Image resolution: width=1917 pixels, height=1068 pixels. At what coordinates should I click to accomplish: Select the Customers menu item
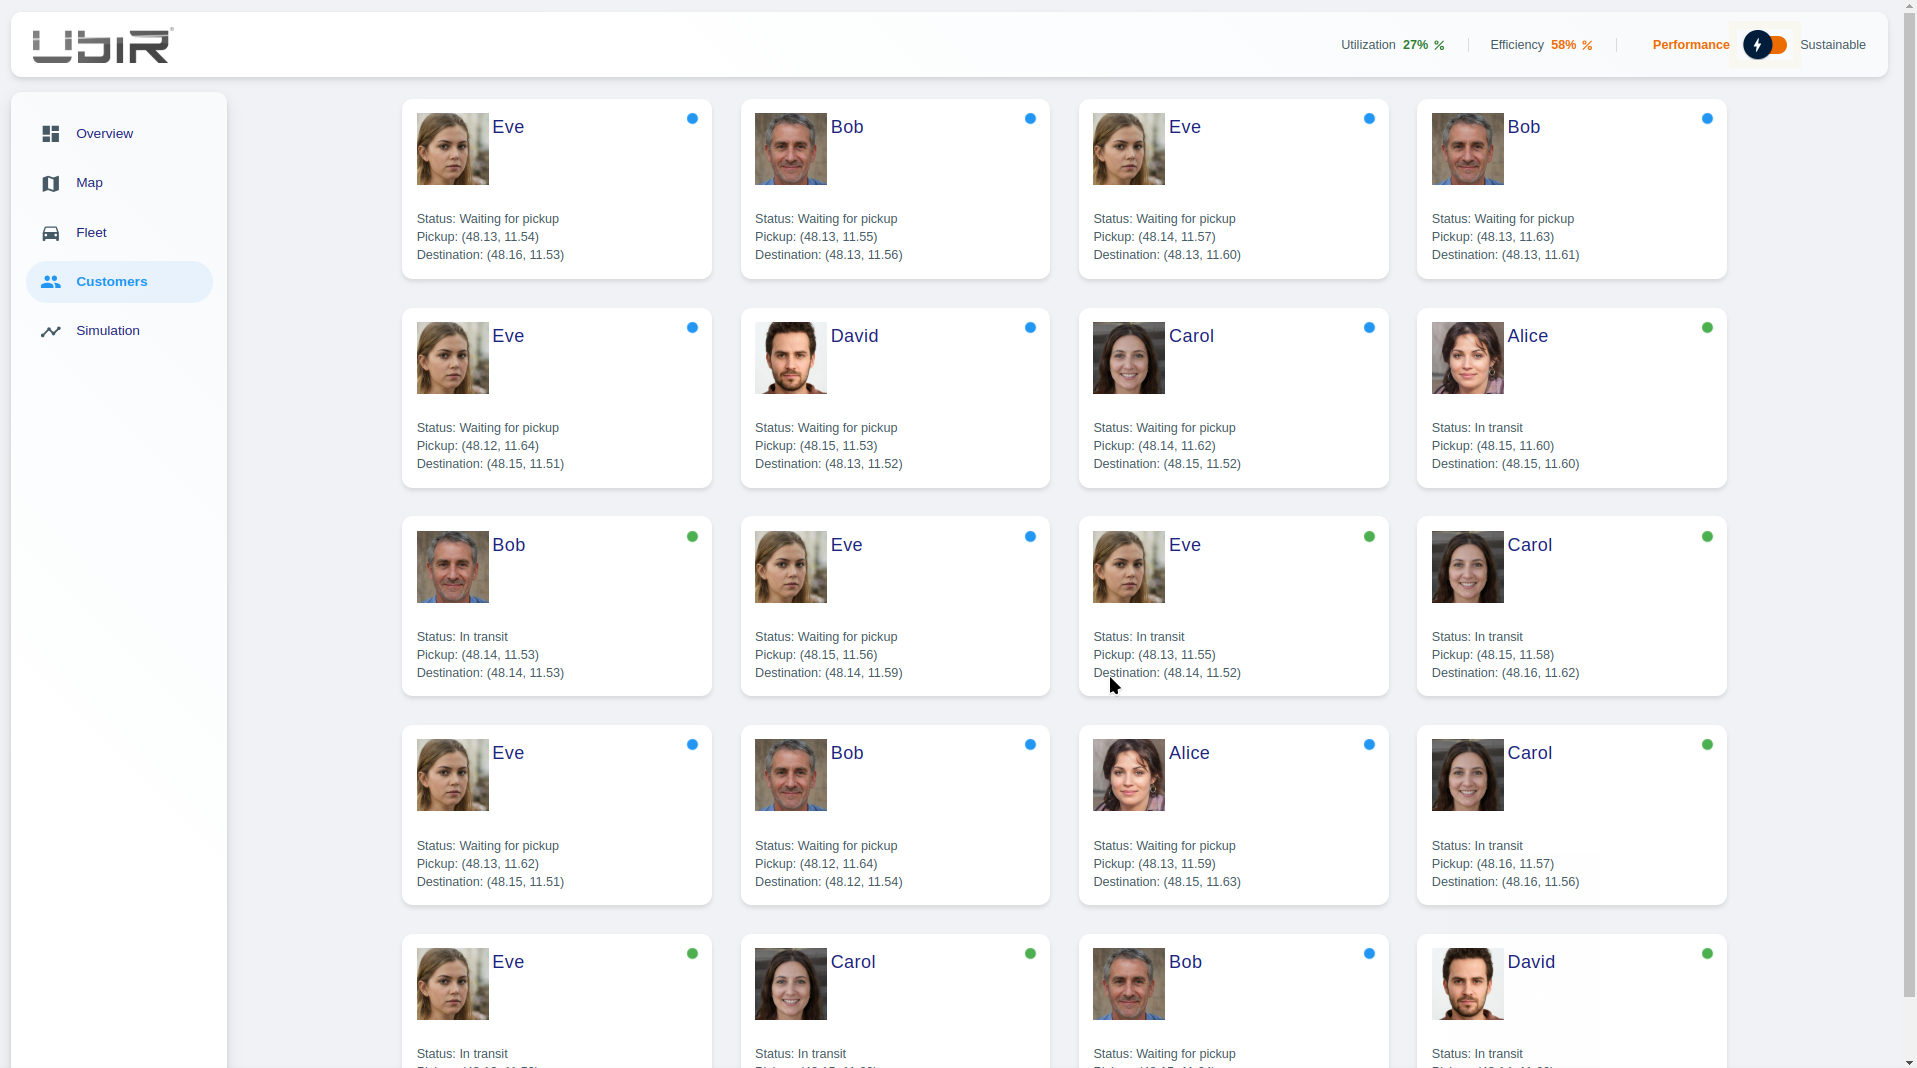[x=119, y=282]
